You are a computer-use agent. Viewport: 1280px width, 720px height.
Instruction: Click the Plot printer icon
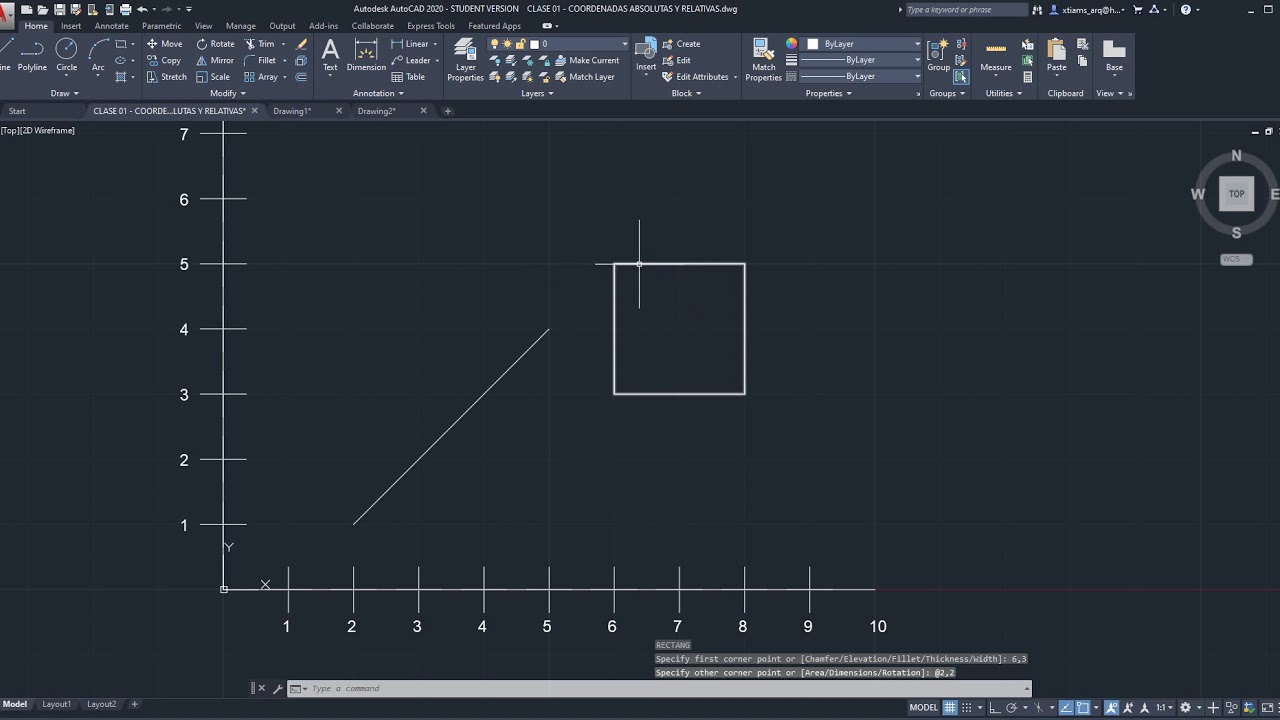pos(125,9)
